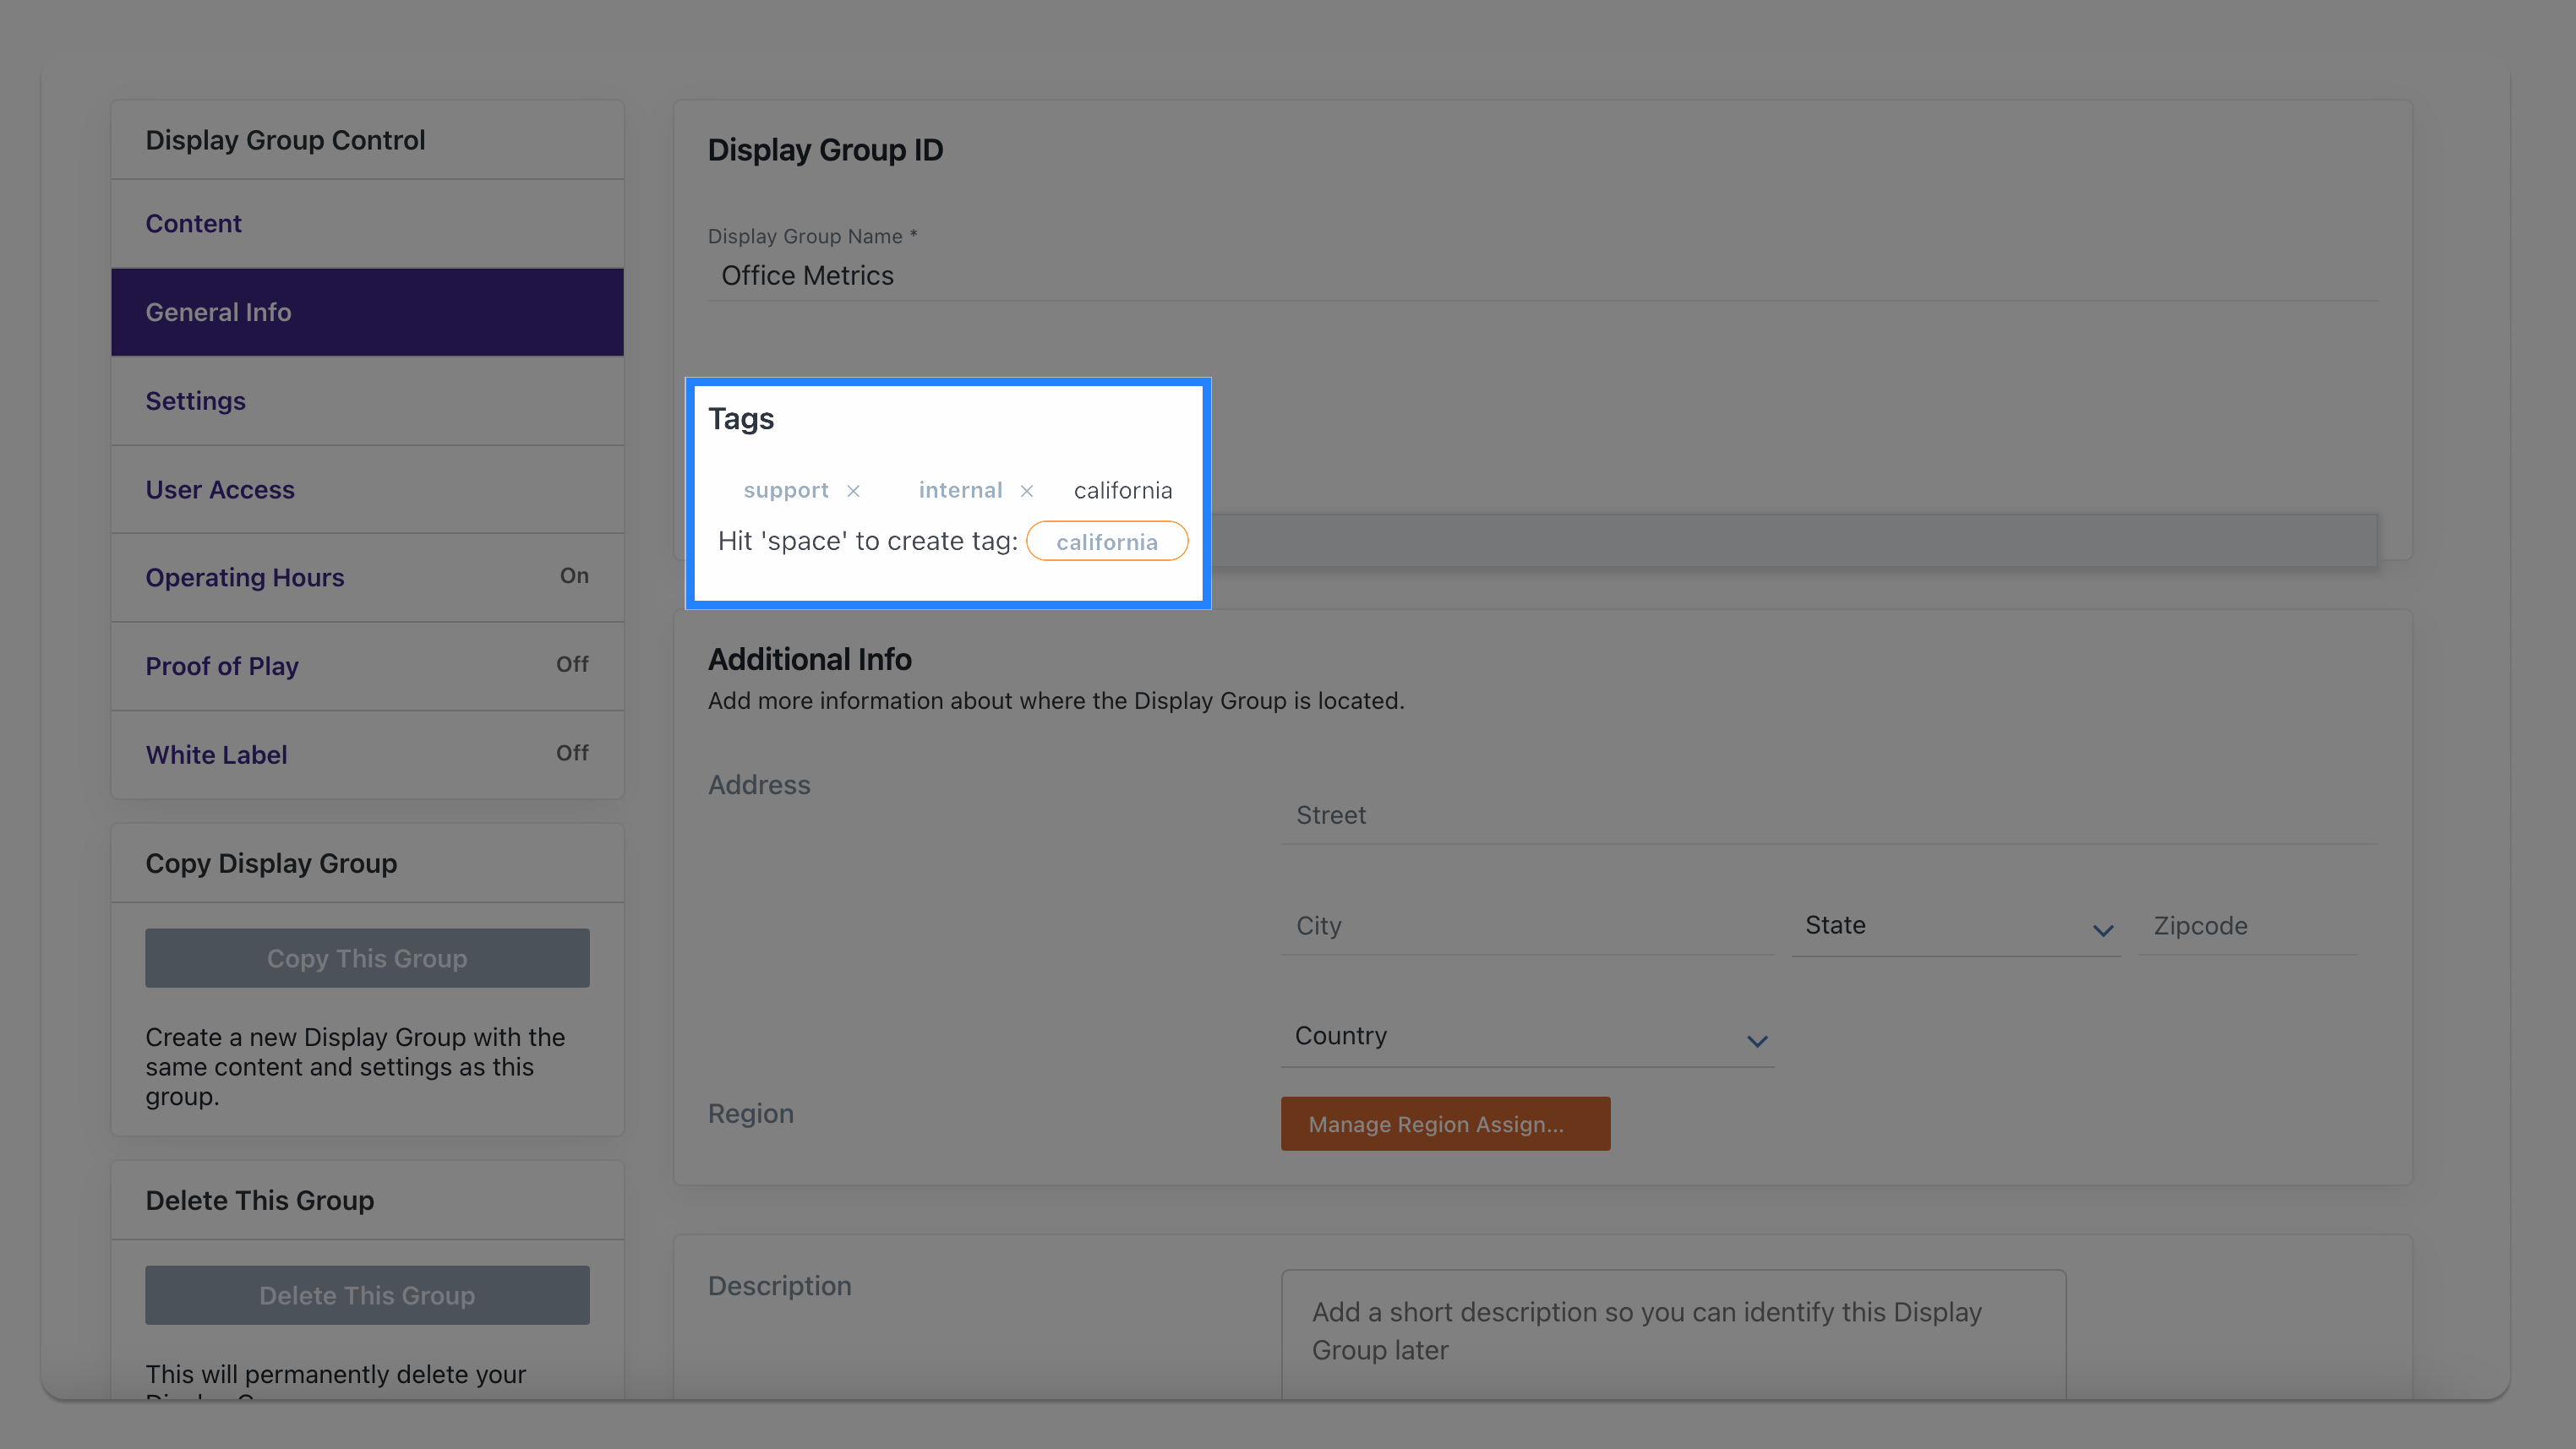The width and height of the screenshot is (2576, 1449).
Task: Click Operating Hours On status
Action: tap(574, 575)
